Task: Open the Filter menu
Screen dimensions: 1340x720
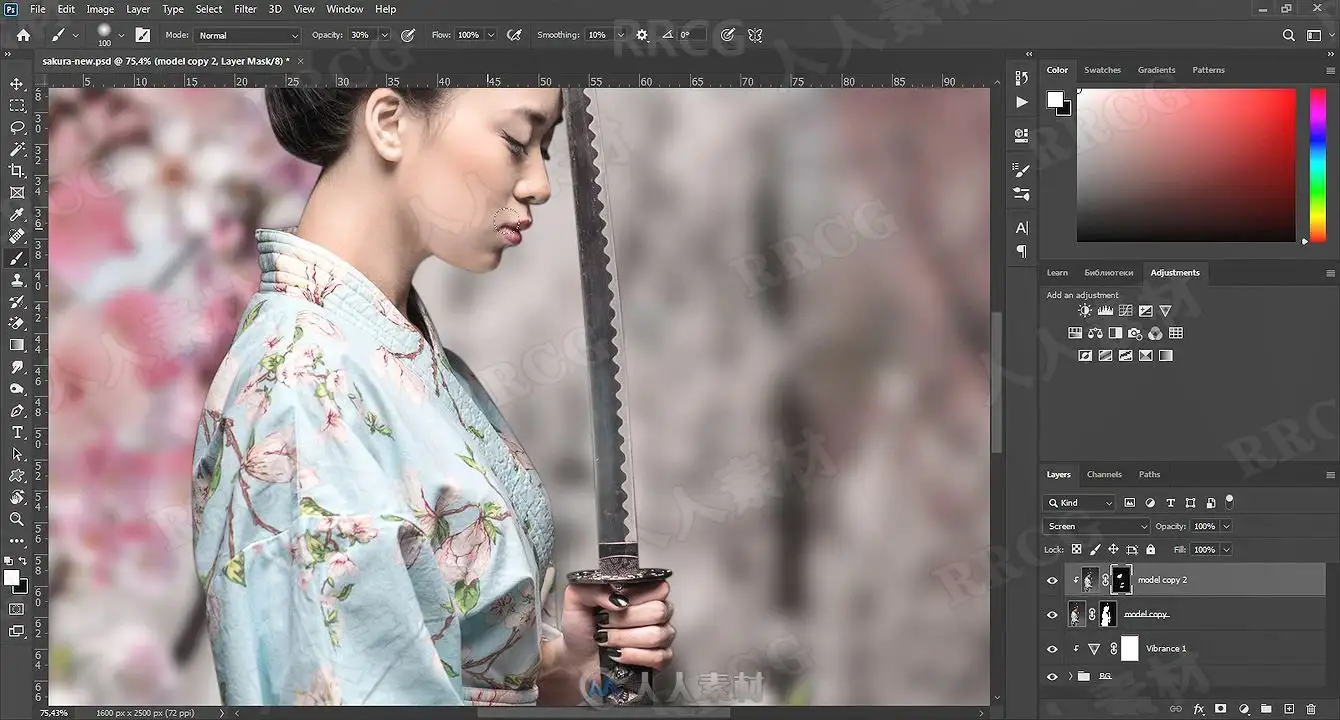Action: 245,9
